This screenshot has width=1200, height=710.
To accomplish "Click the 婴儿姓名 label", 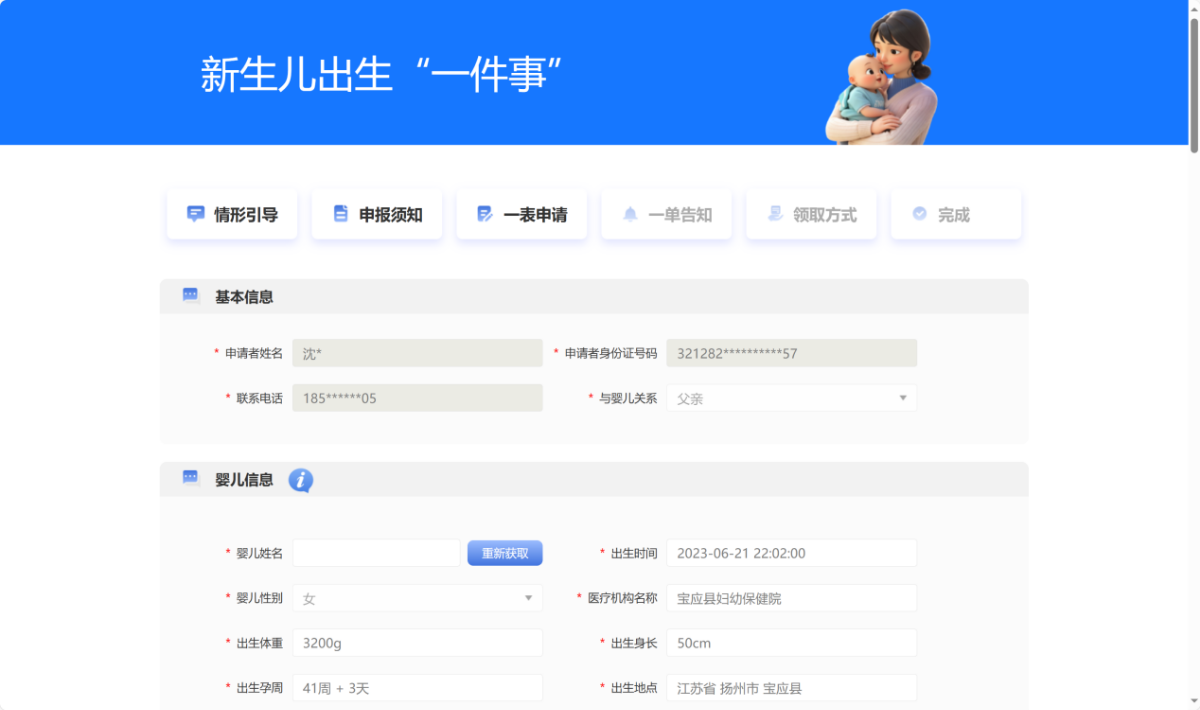I will pyautogui.click(x=260, y=553).
